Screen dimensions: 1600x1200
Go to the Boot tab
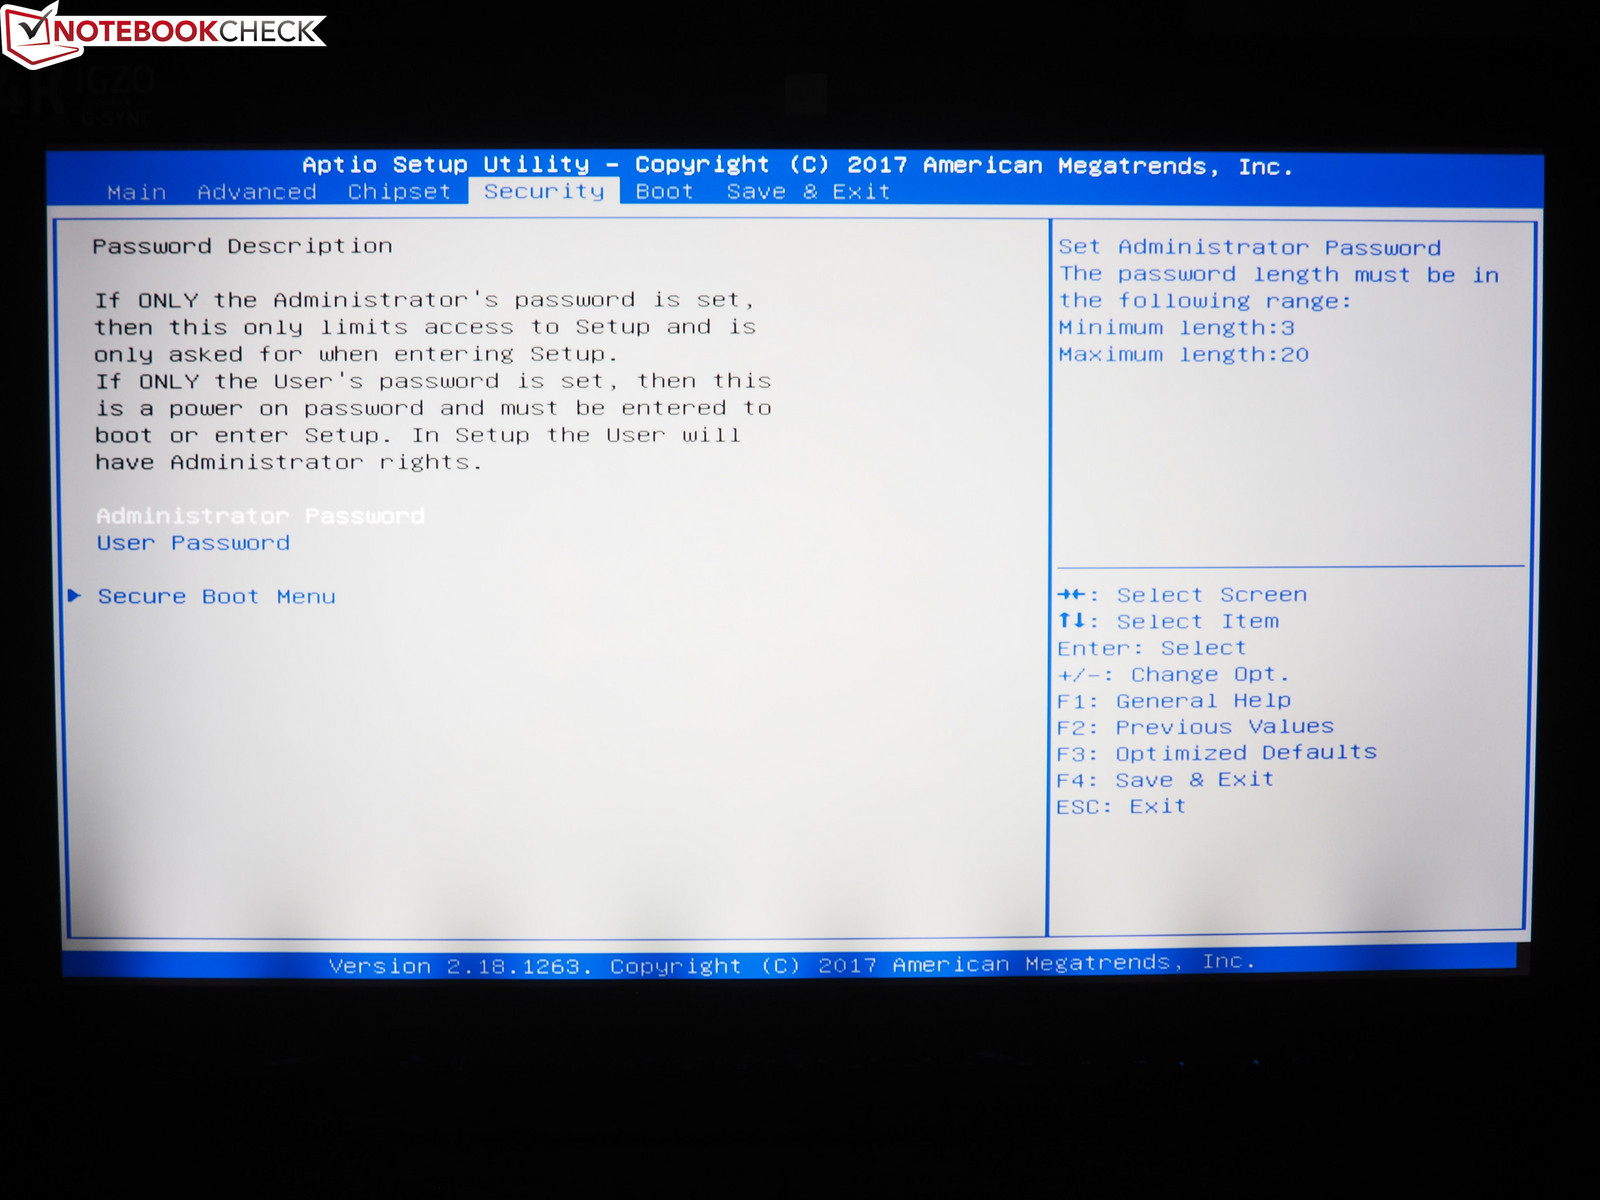(665, 192)
